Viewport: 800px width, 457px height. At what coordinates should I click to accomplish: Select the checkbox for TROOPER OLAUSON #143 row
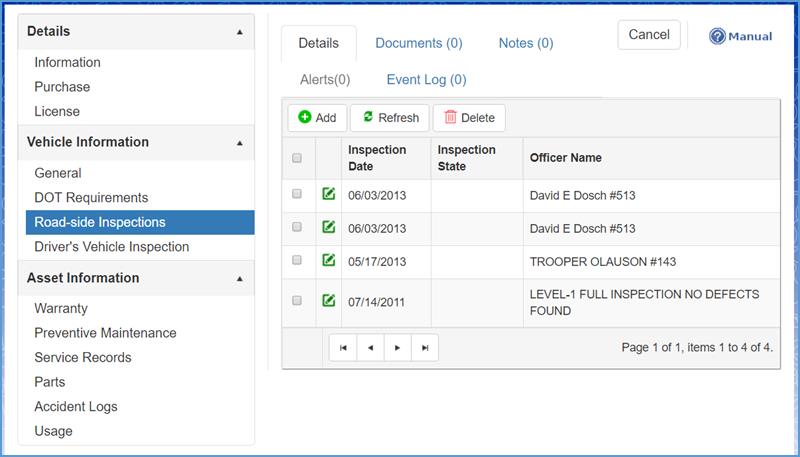pos(297,261)
